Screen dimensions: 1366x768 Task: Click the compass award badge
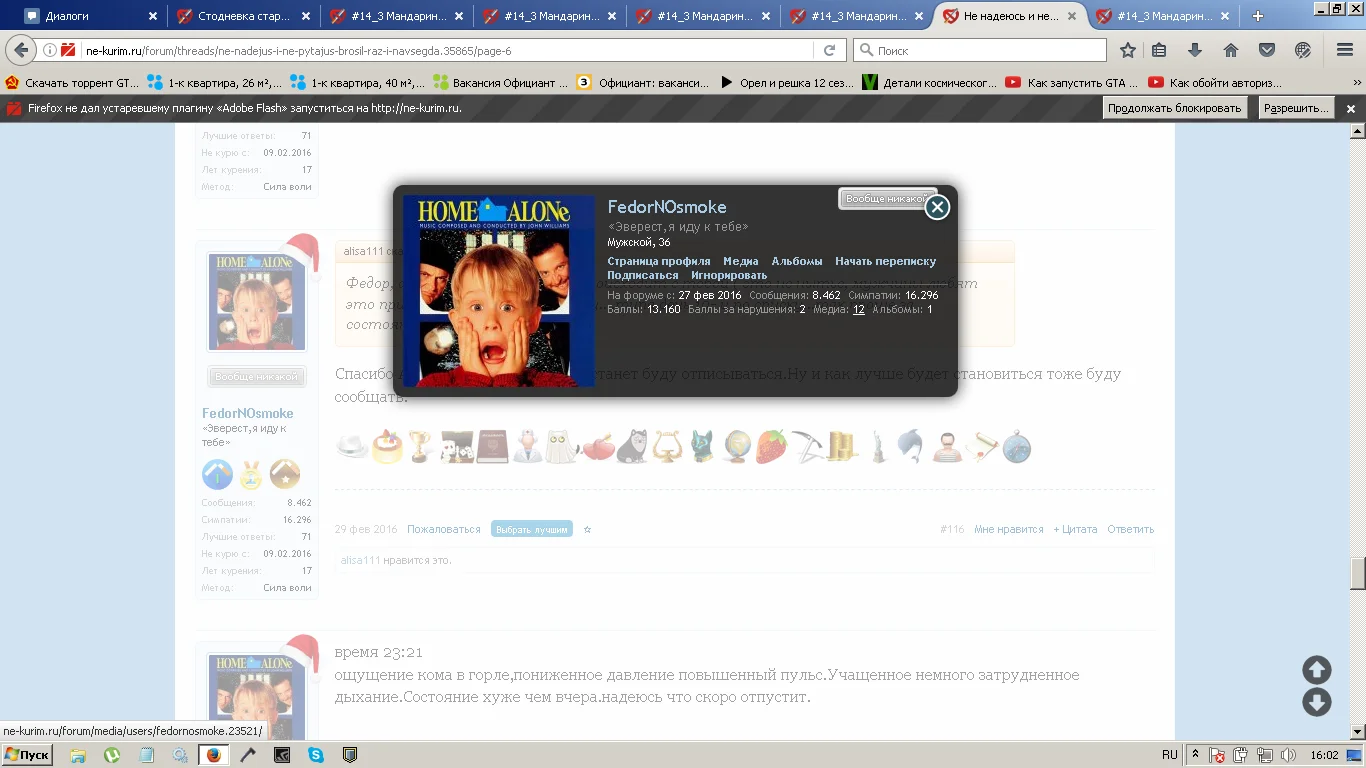[1016, 446]
